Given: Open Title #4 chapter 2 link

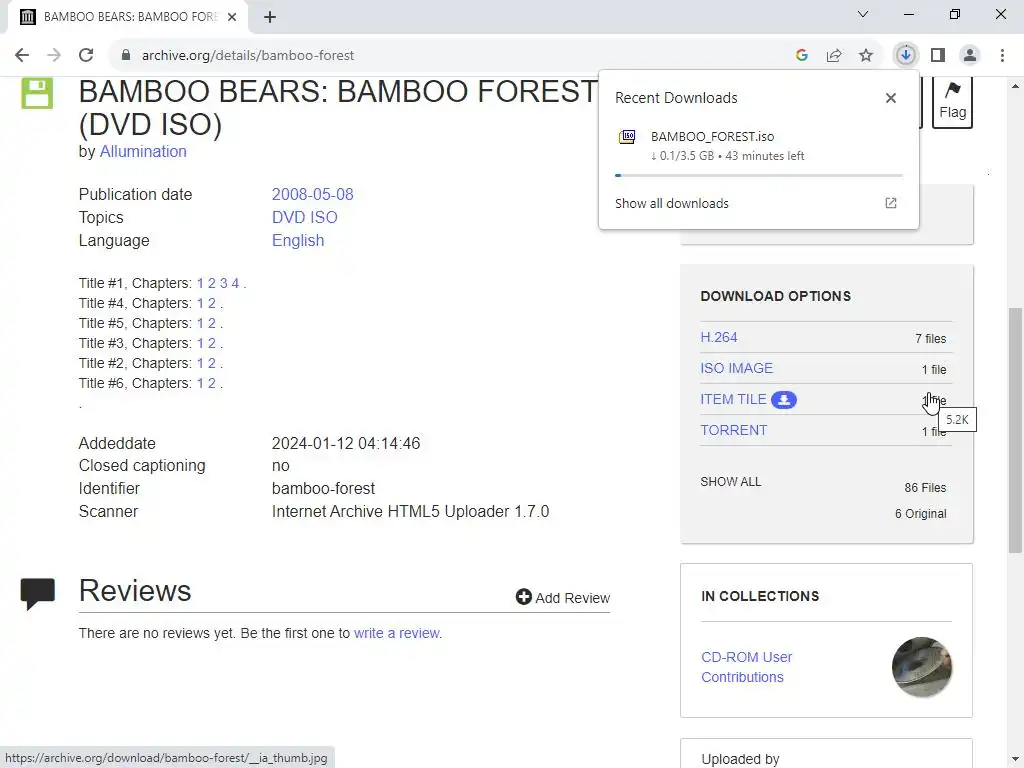Looking at the screenshot, I should click(x=212, y=304).
